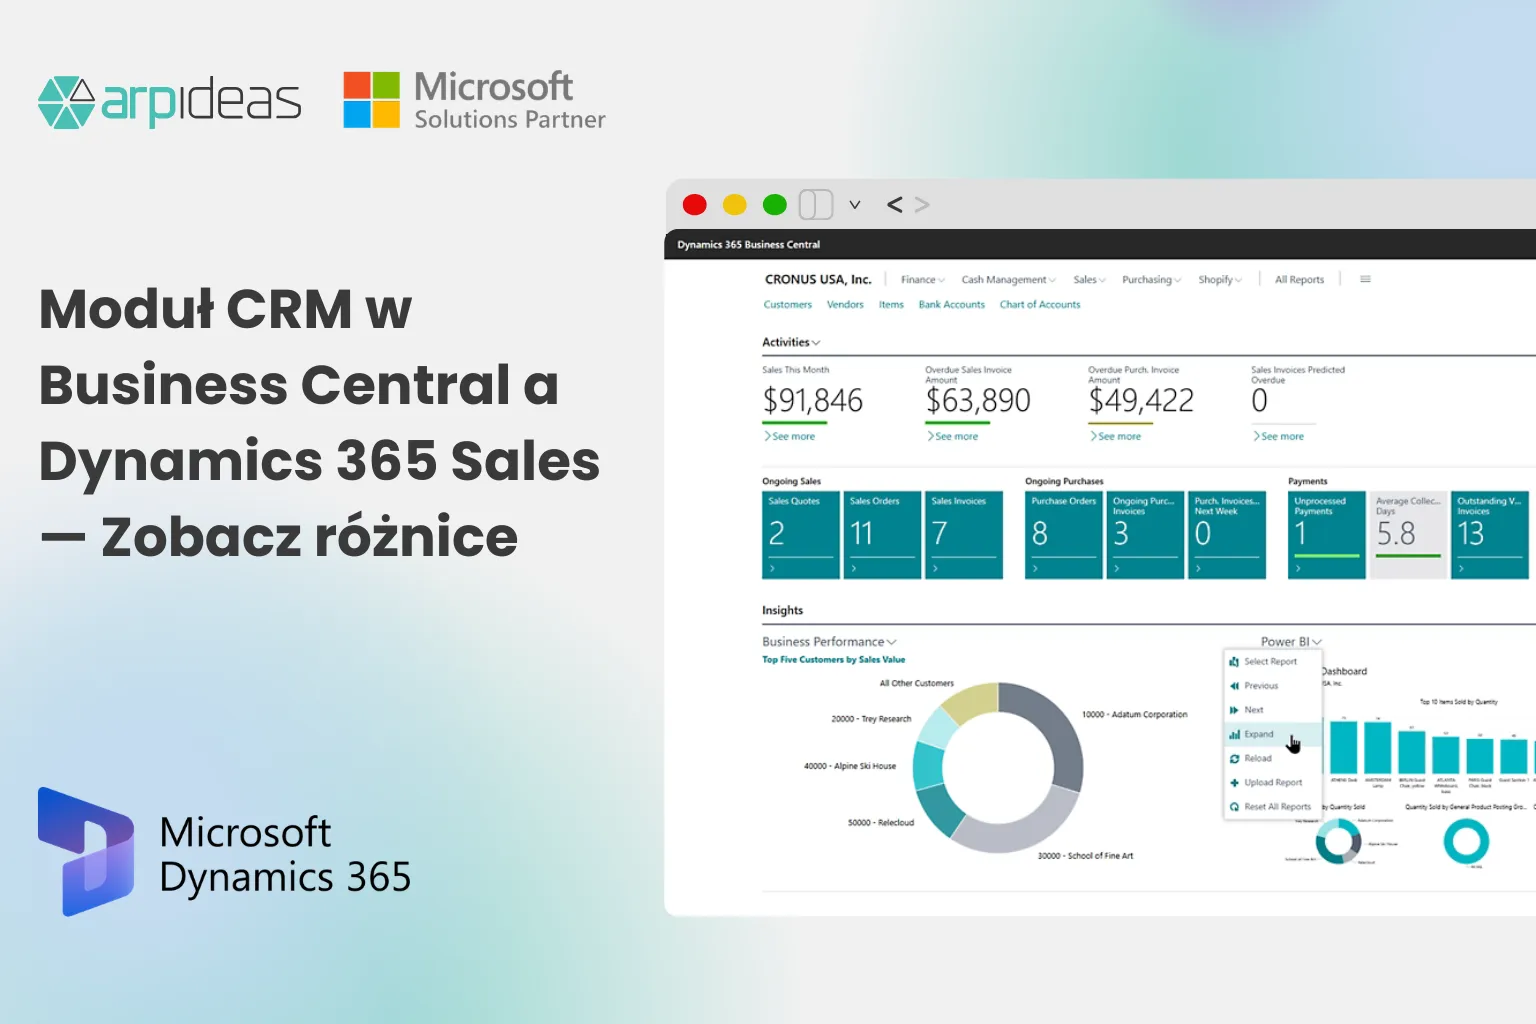Click the $91,846 sales amount
Screen dimensions: 1536x1024
pyautogui.click(x=812, y=401)
